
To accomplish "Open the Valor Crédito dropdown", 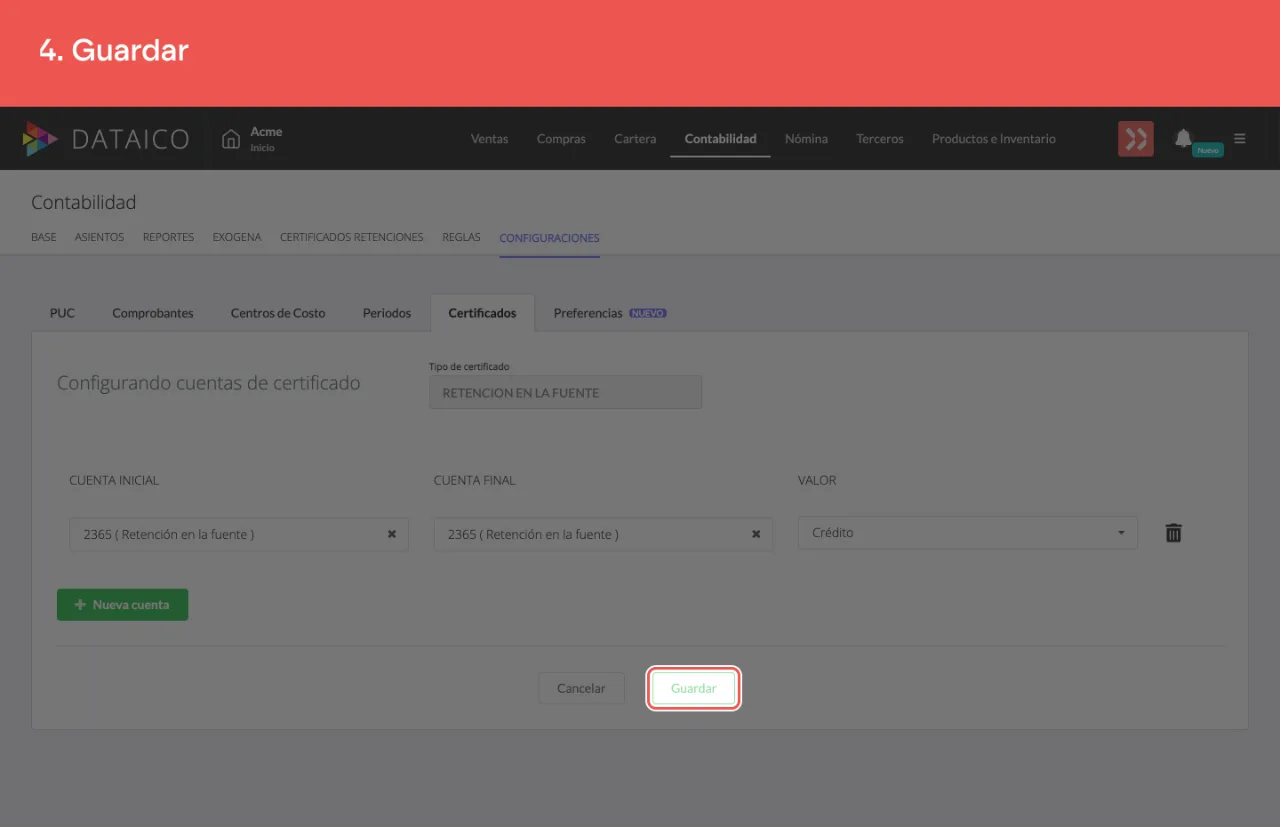I will click(x=968, y=533).
